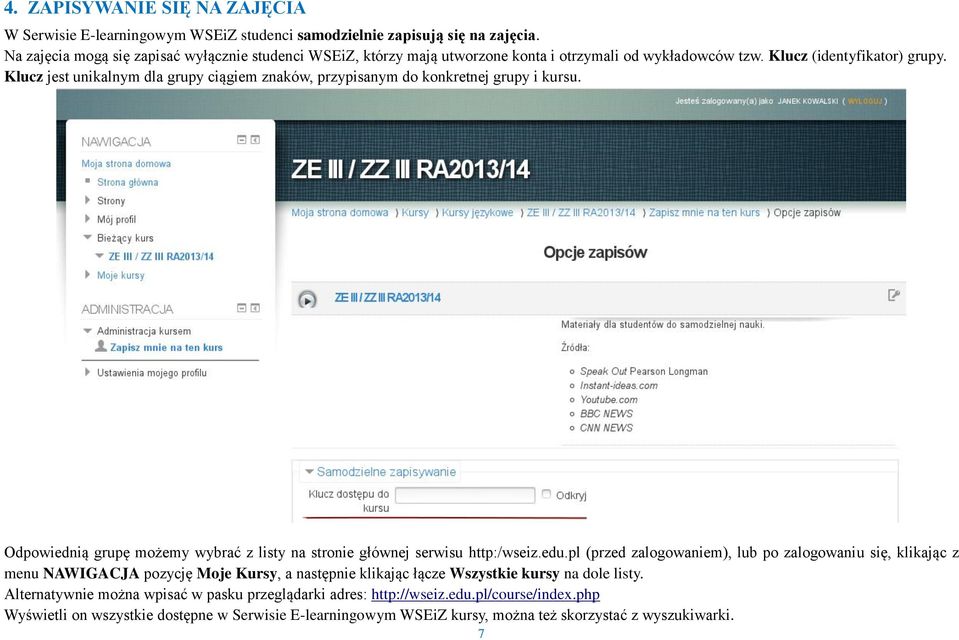Expand the Moje kursy navigation node
The width and height of the screenshot is (959, 640).
87,275
